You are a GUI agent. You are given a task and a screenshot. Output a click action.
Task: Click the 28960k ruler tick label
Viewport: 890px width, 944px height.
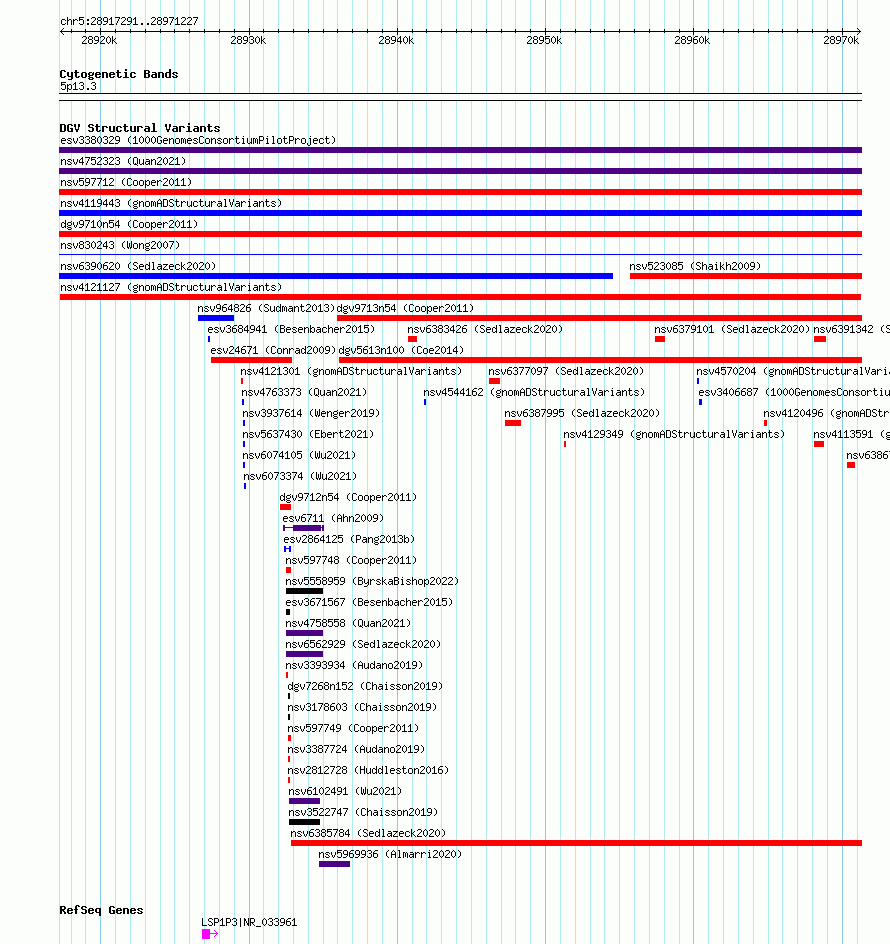tap(692, 40)
